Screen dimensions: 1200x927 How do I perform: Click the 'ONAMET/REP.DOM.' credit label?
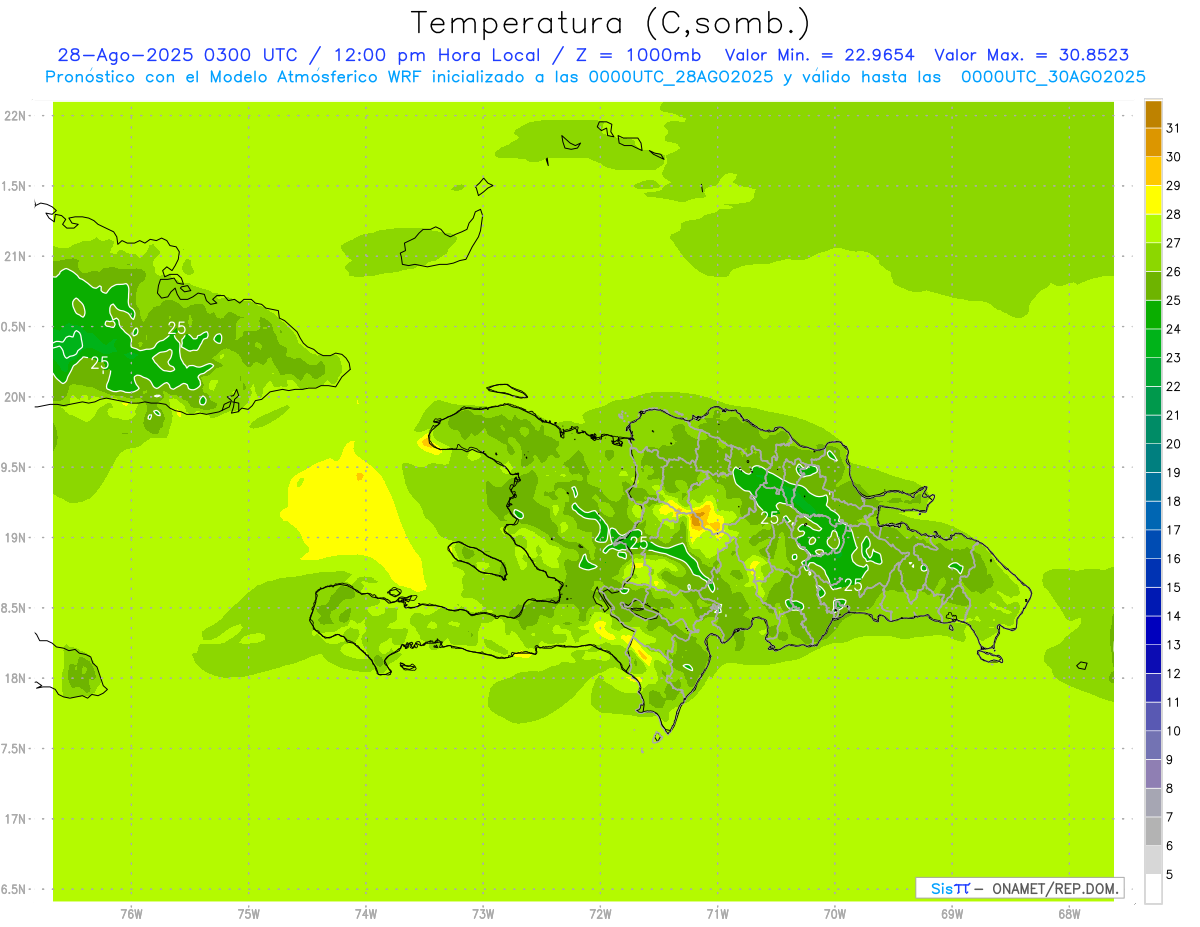click(1054, 888)
